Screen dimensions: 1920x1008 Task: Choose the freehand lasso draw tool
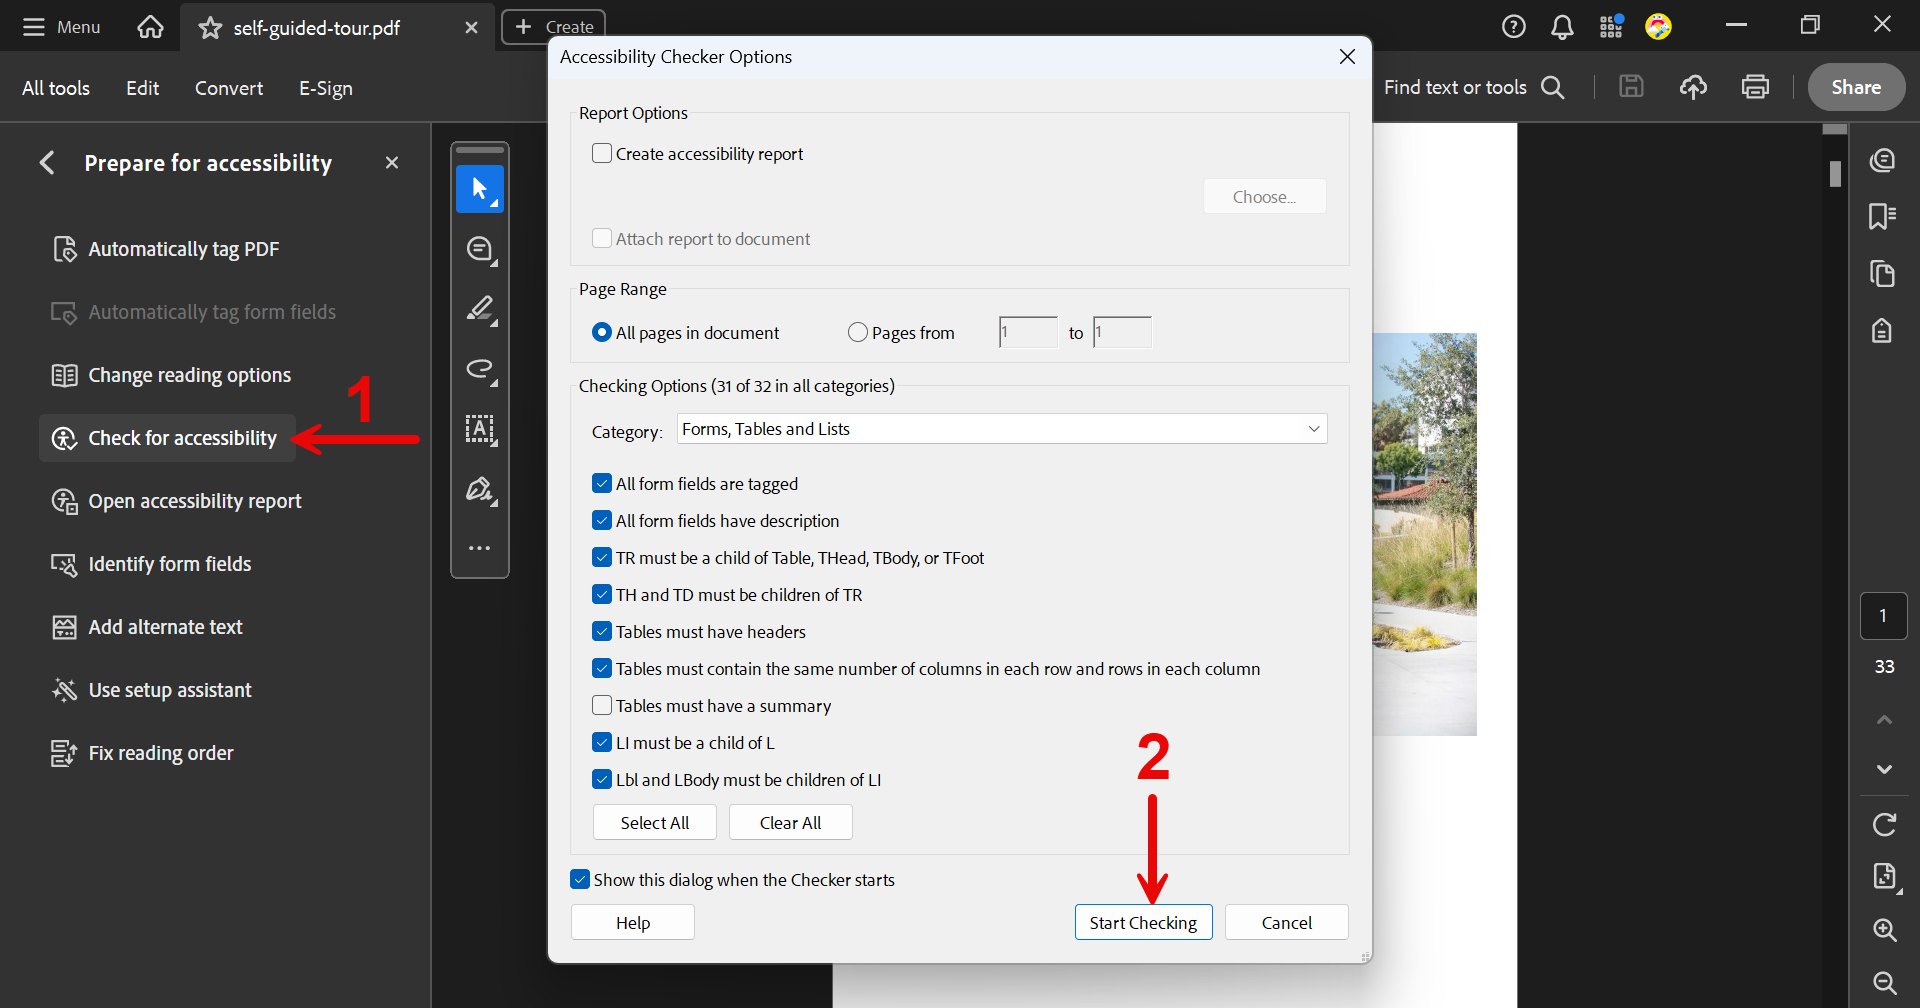tap(480, 369)
